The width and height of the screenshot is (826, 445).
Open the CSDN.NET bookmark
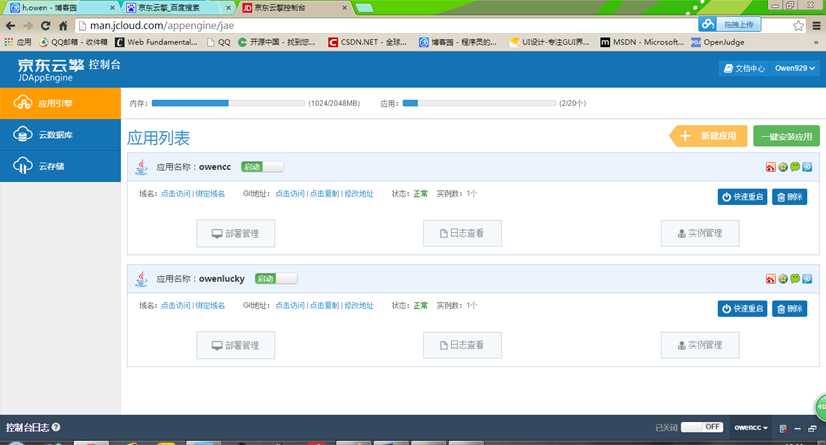367,42
